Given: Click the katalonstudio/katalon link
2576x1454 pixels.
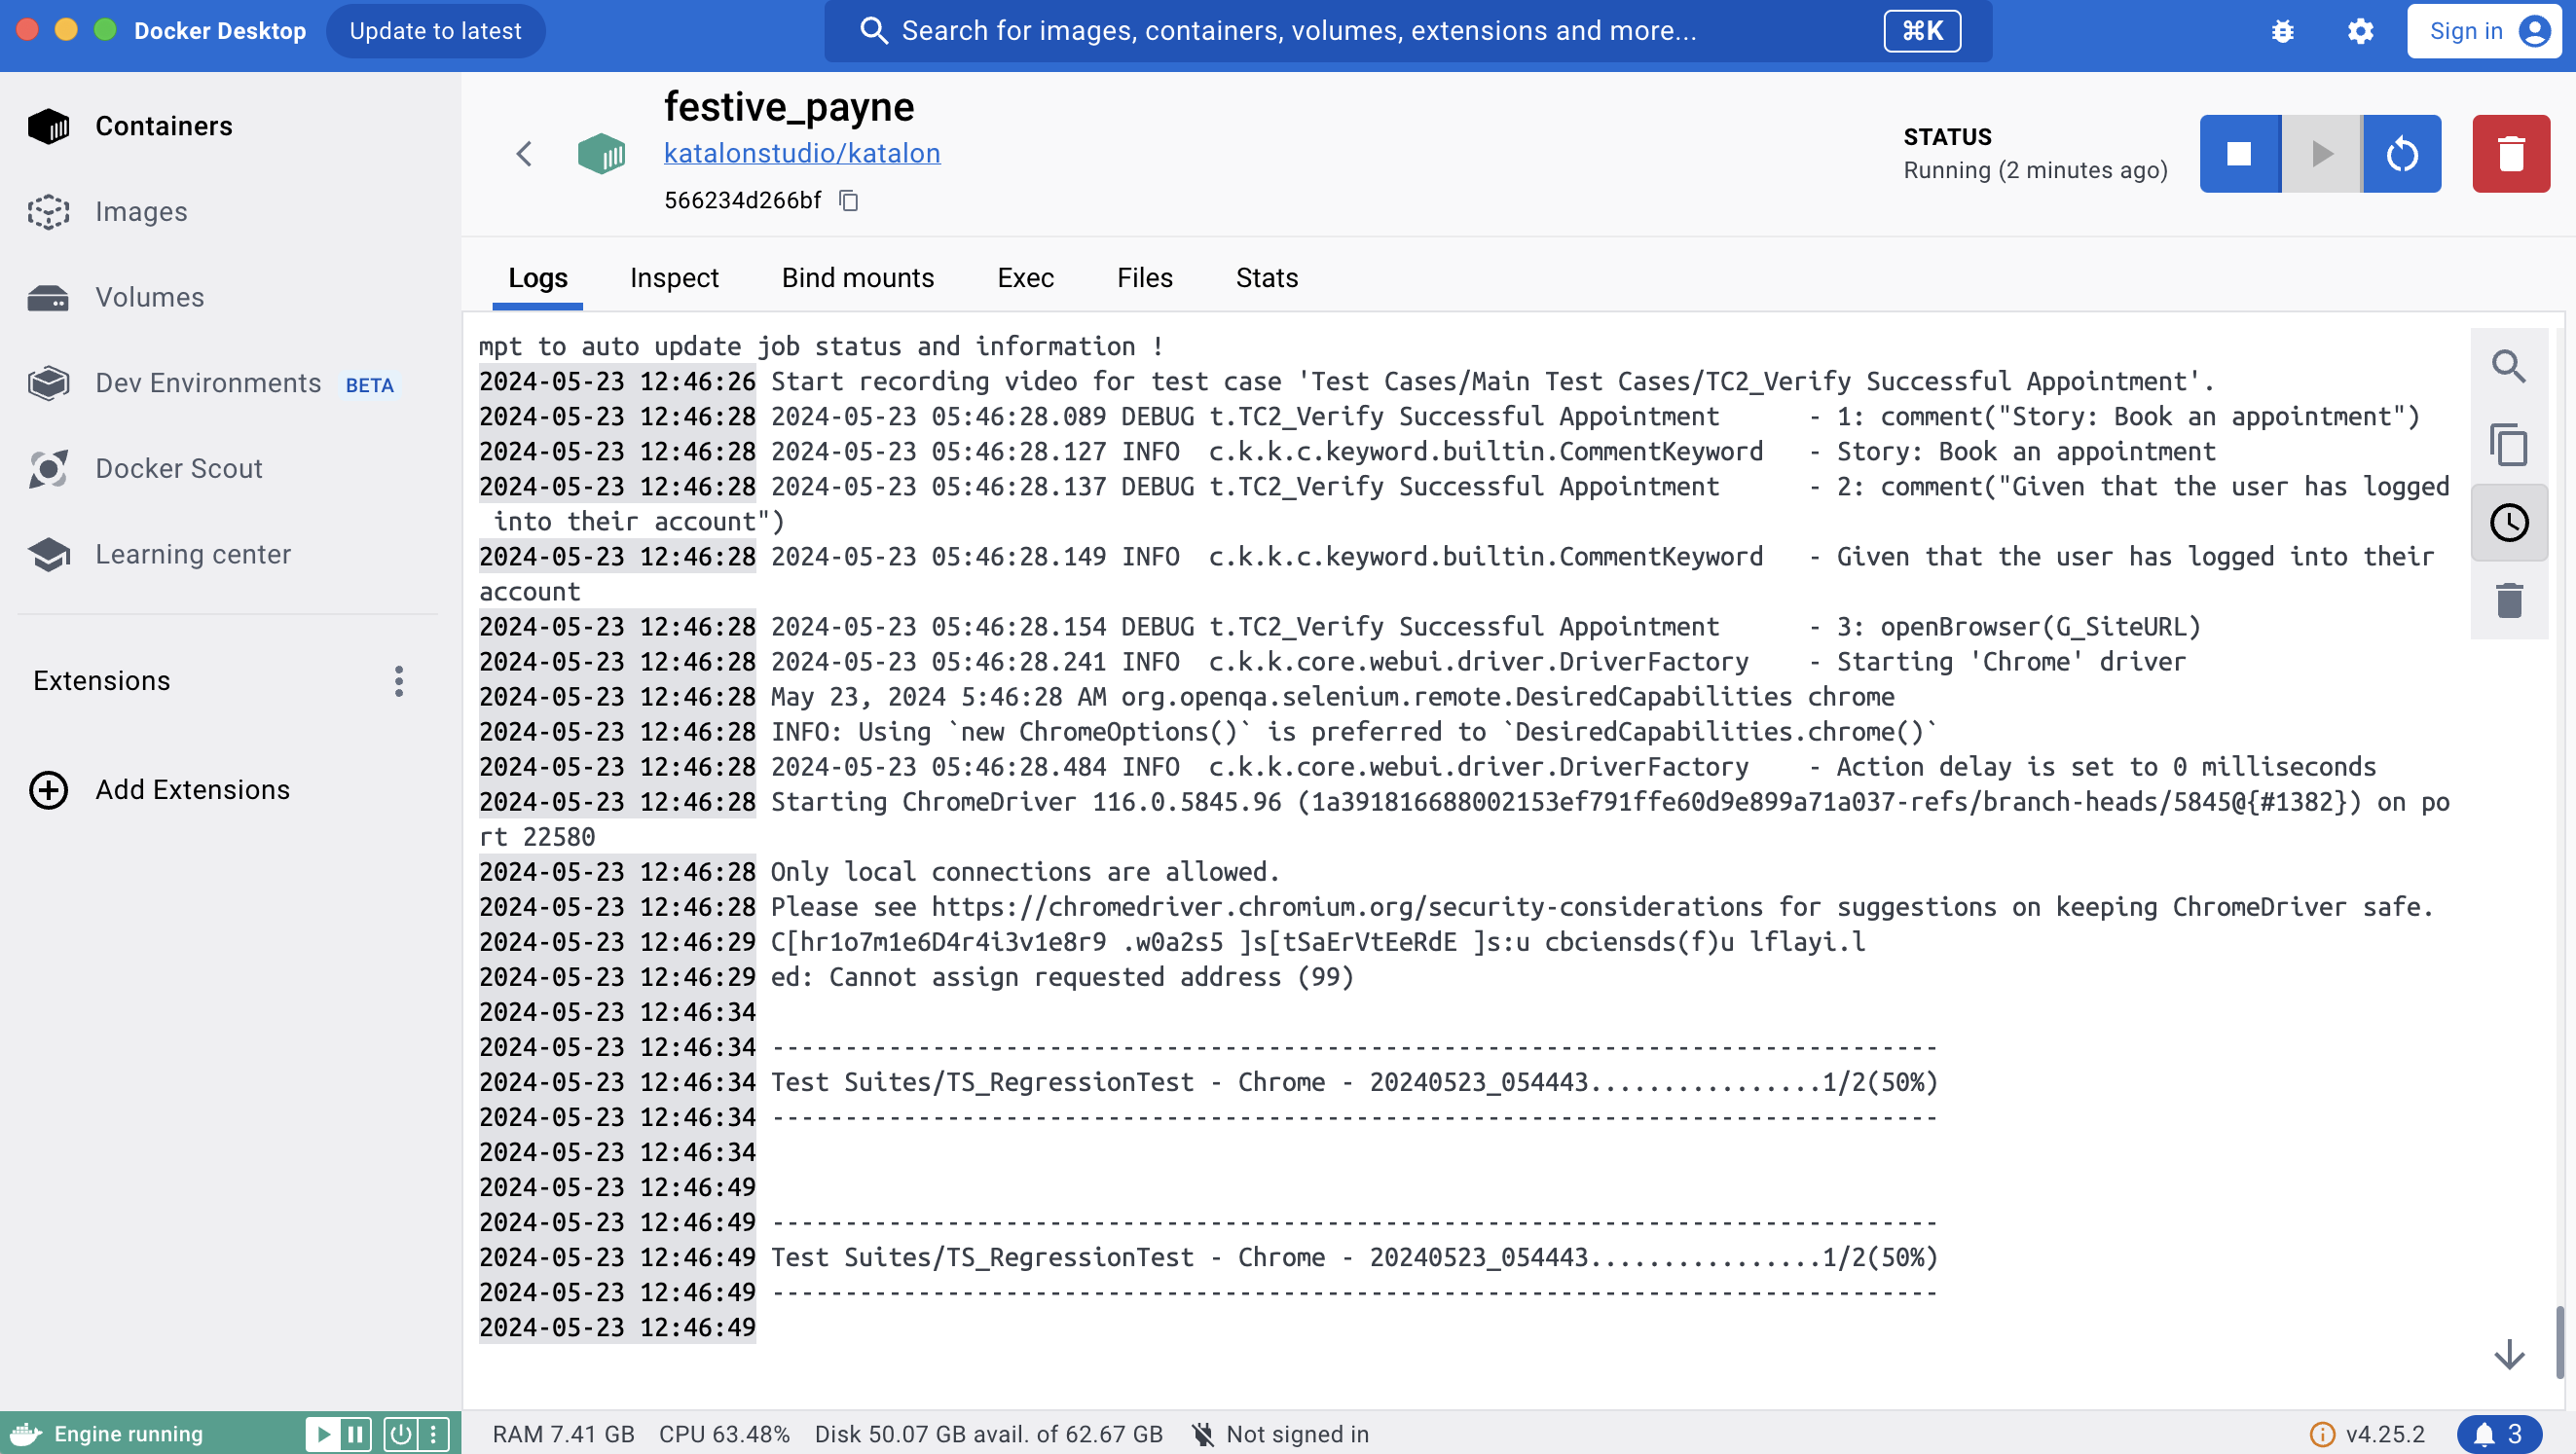Looking at the screenshot, I should (x=801, y=152).
